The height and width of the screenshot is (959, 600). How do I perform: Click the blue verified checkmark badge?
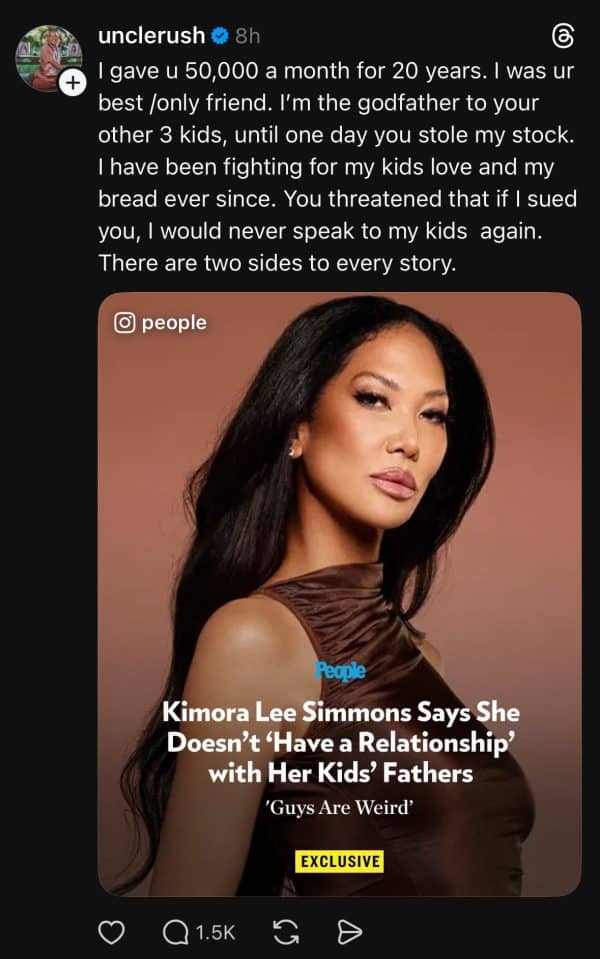click(220, 36)
